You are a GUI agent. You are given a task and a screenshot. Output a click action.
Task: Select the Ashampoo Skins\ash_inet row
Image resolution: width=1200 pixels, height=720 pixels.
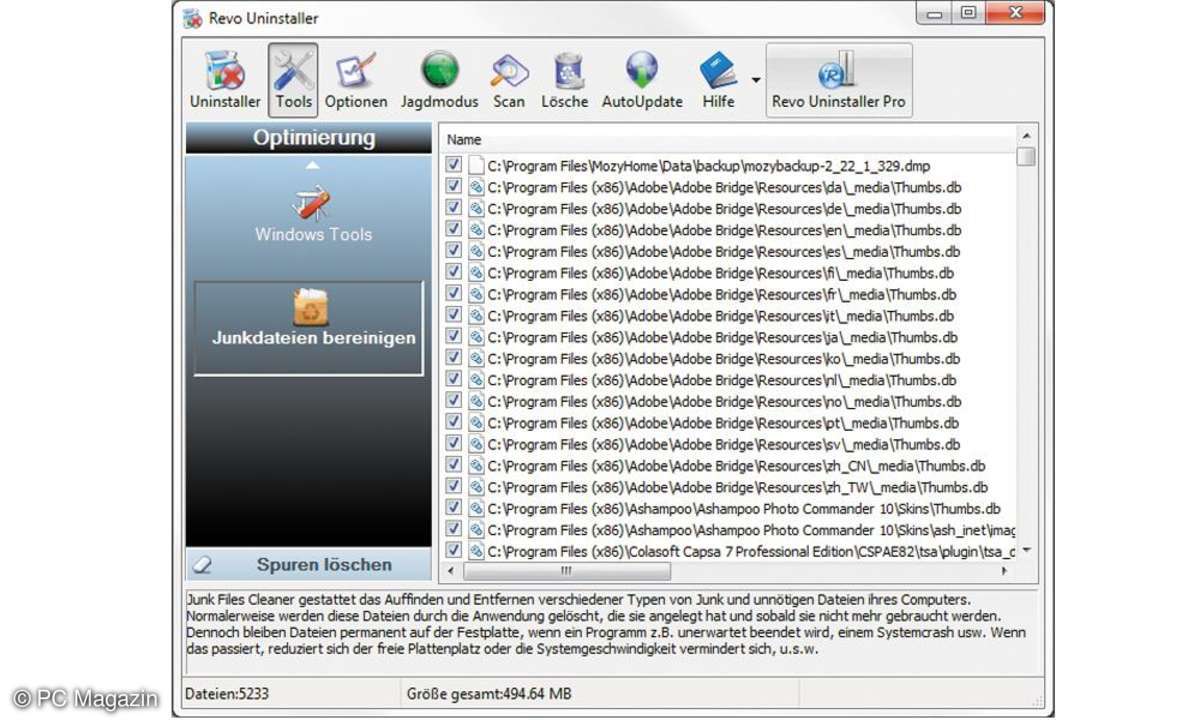[x=751, y=531]
